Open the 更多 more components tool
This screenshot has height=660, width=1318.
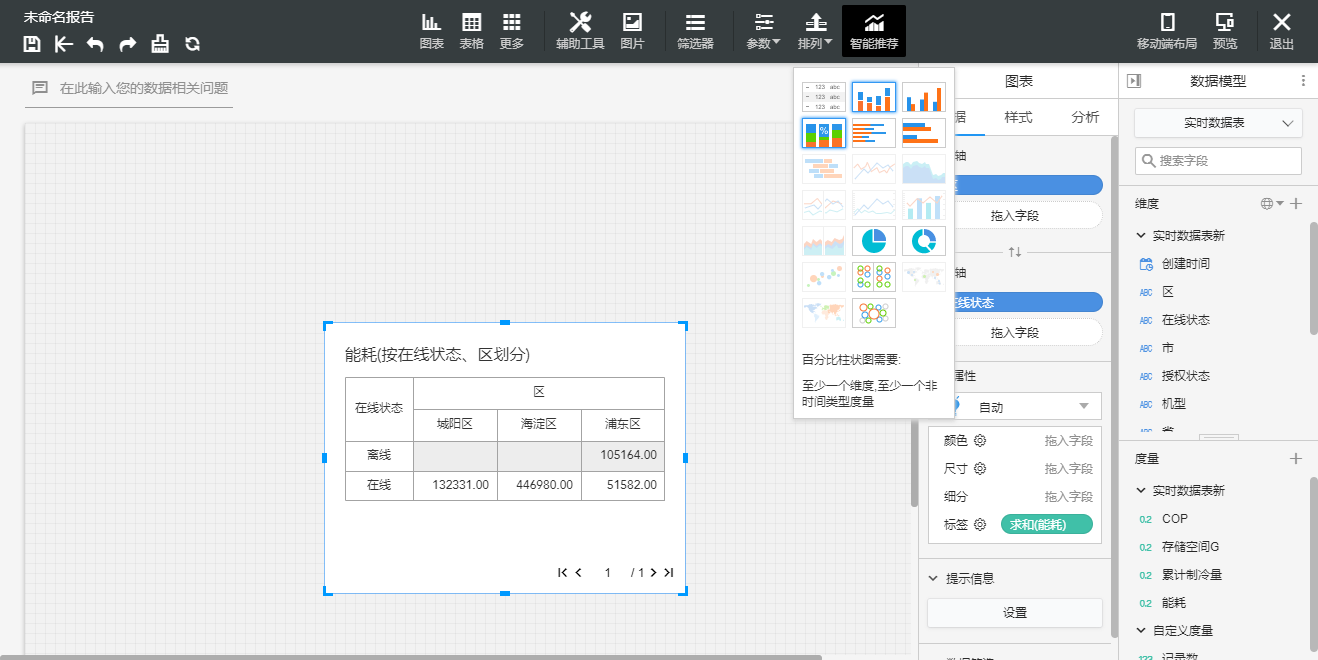[x=512, y=32]
